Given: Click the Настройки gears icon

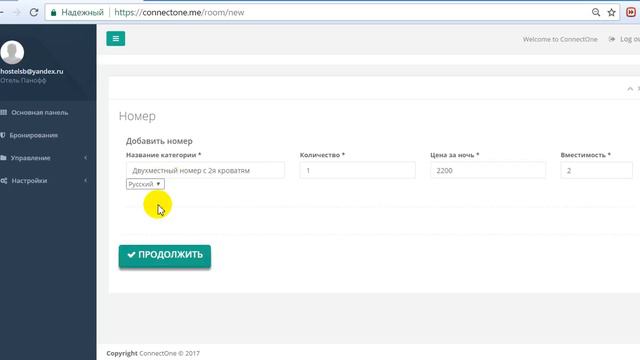Looking at the screenshot, I should tap(4, 180).
